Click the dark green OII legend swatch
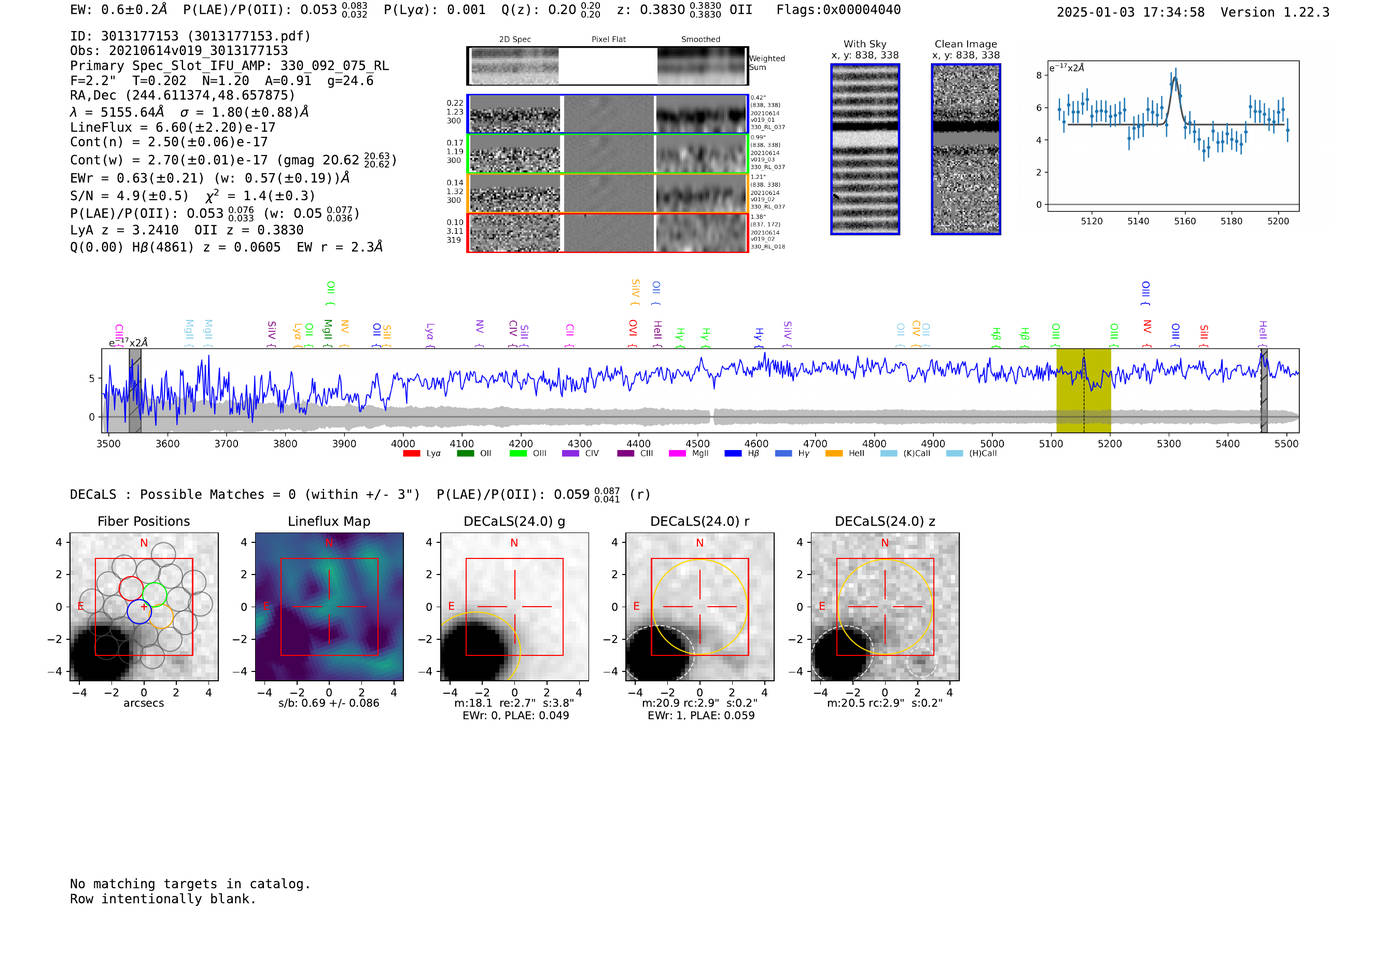The image size is (1400, 953). coord(465,454)
